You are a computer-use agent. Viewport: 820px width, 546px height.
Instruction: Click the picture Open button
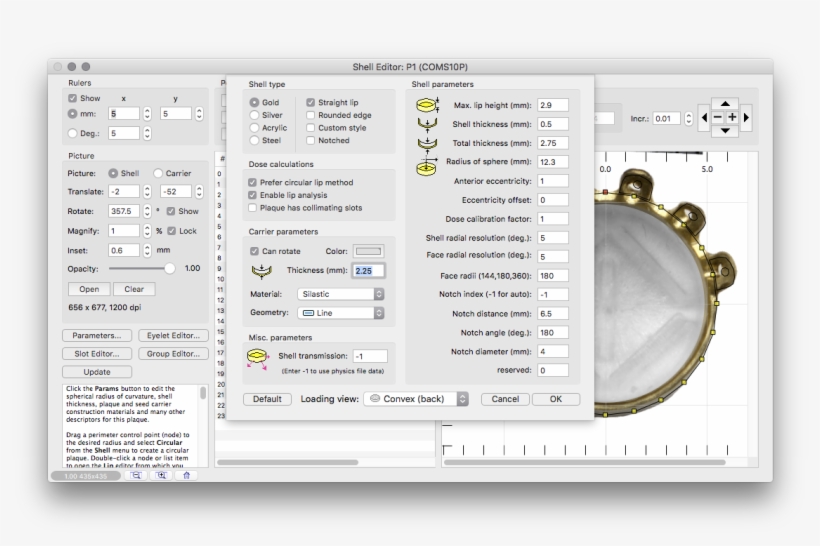pyautogui.click(x=89, y=289)
